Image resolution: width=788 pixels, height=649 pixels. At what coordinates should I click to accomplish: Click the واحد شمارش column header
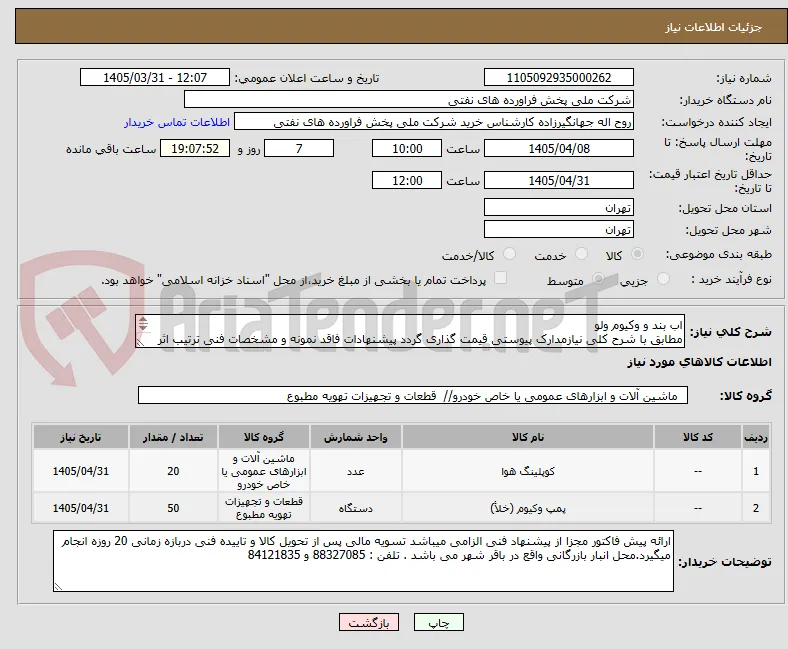click(x=356, y=437)
